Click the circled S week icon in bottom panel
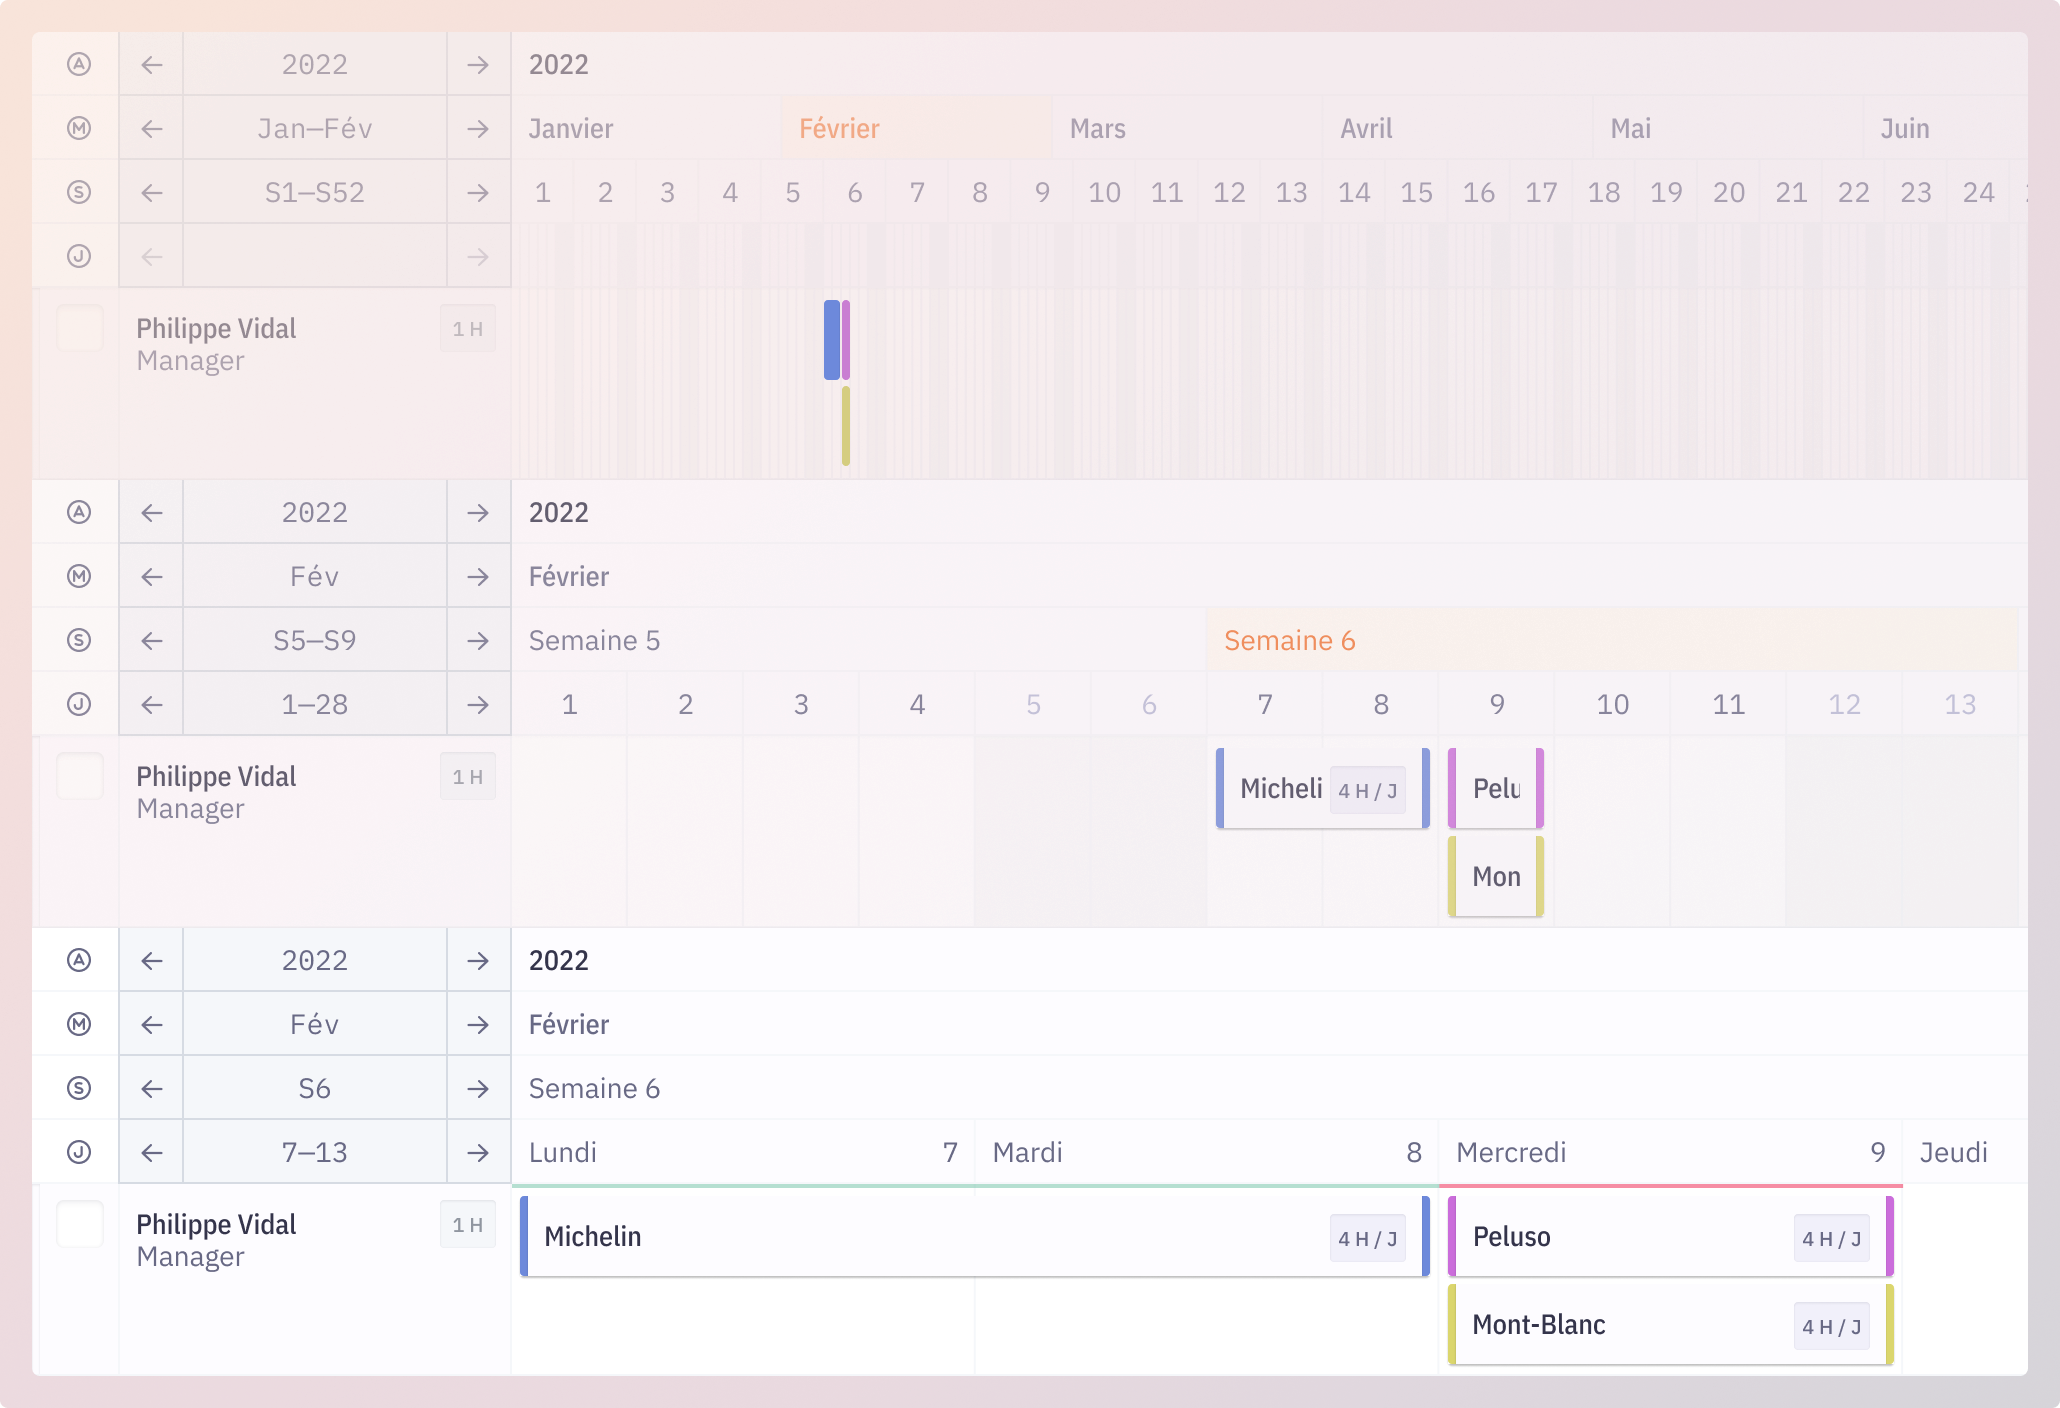Viewport: 2060px width, 1408px height. coord(79,1088)
